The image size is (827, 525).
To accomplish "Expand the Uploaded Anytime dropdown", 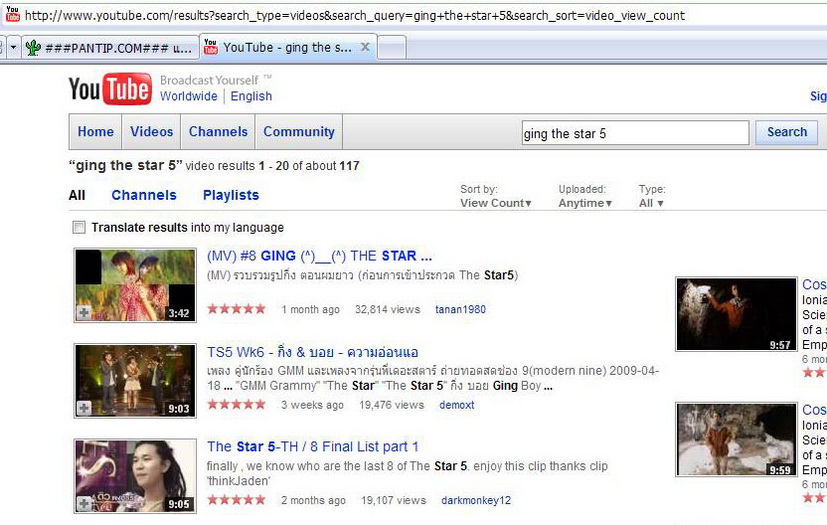I will pos(585,203).
